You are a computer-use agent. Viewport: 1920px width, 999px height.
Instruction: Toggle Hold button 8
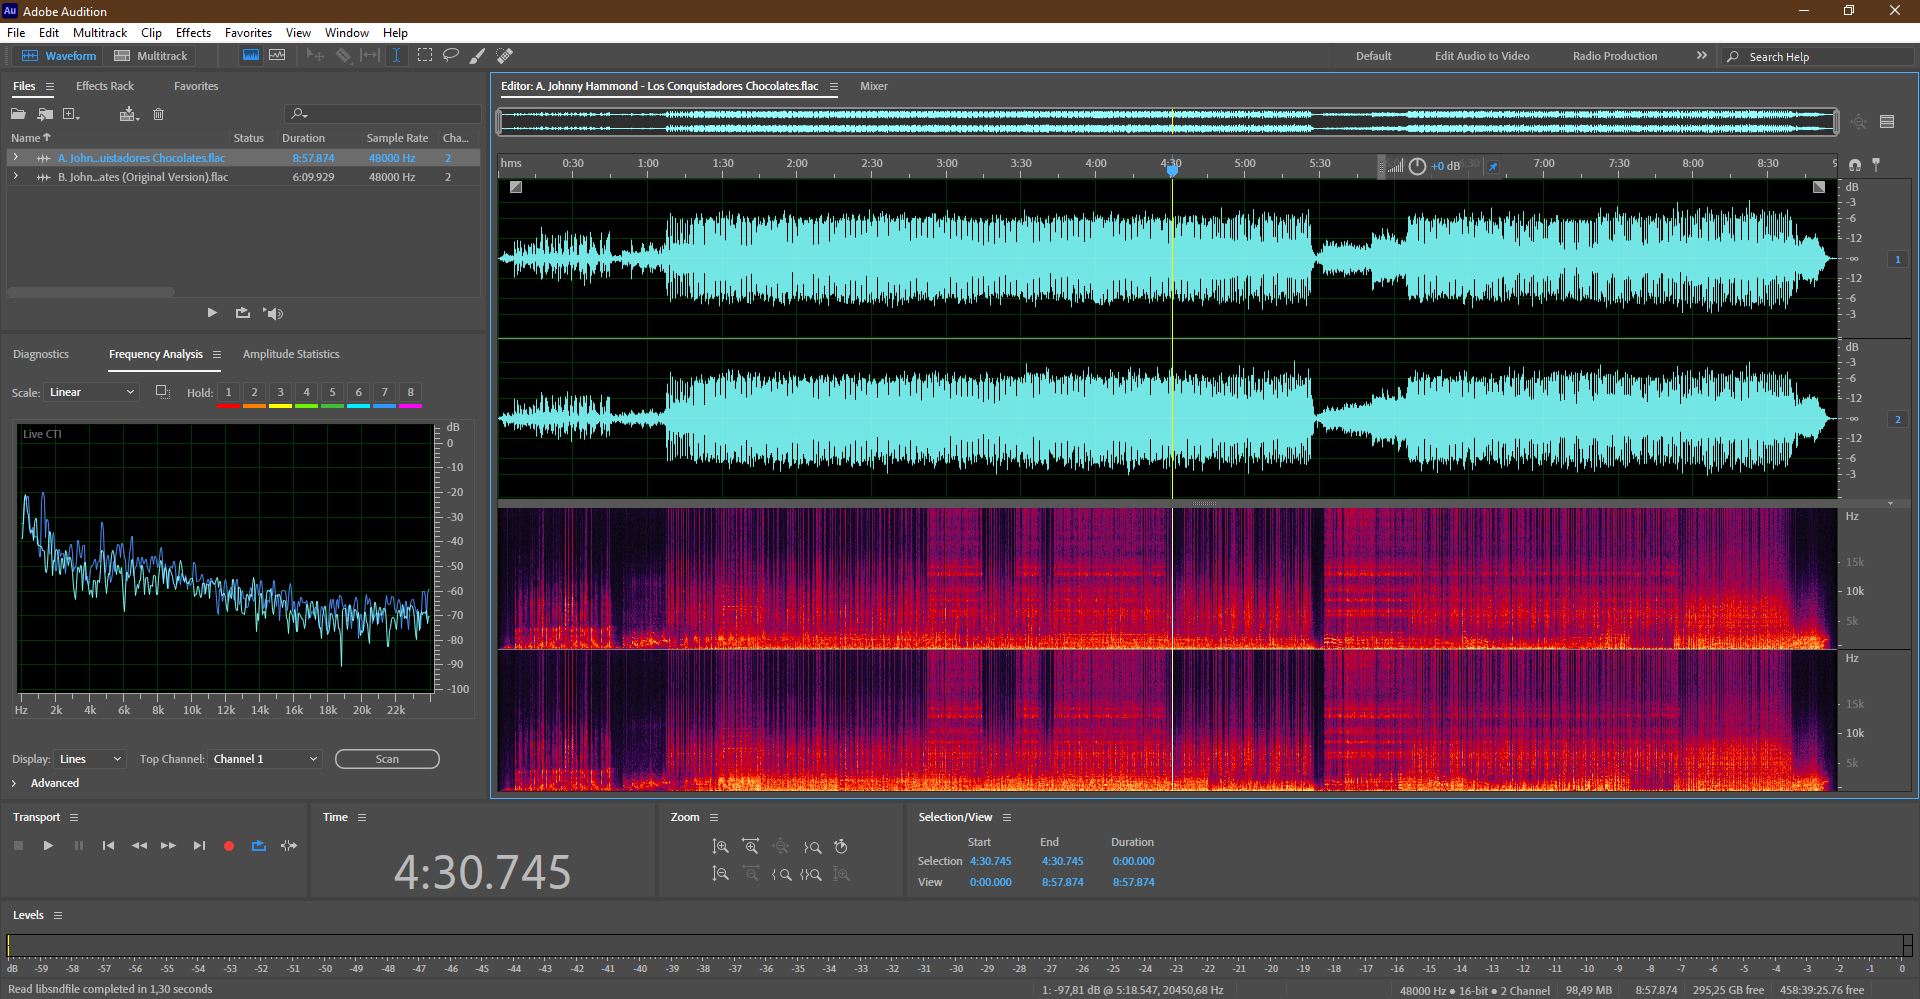(410, 393)
